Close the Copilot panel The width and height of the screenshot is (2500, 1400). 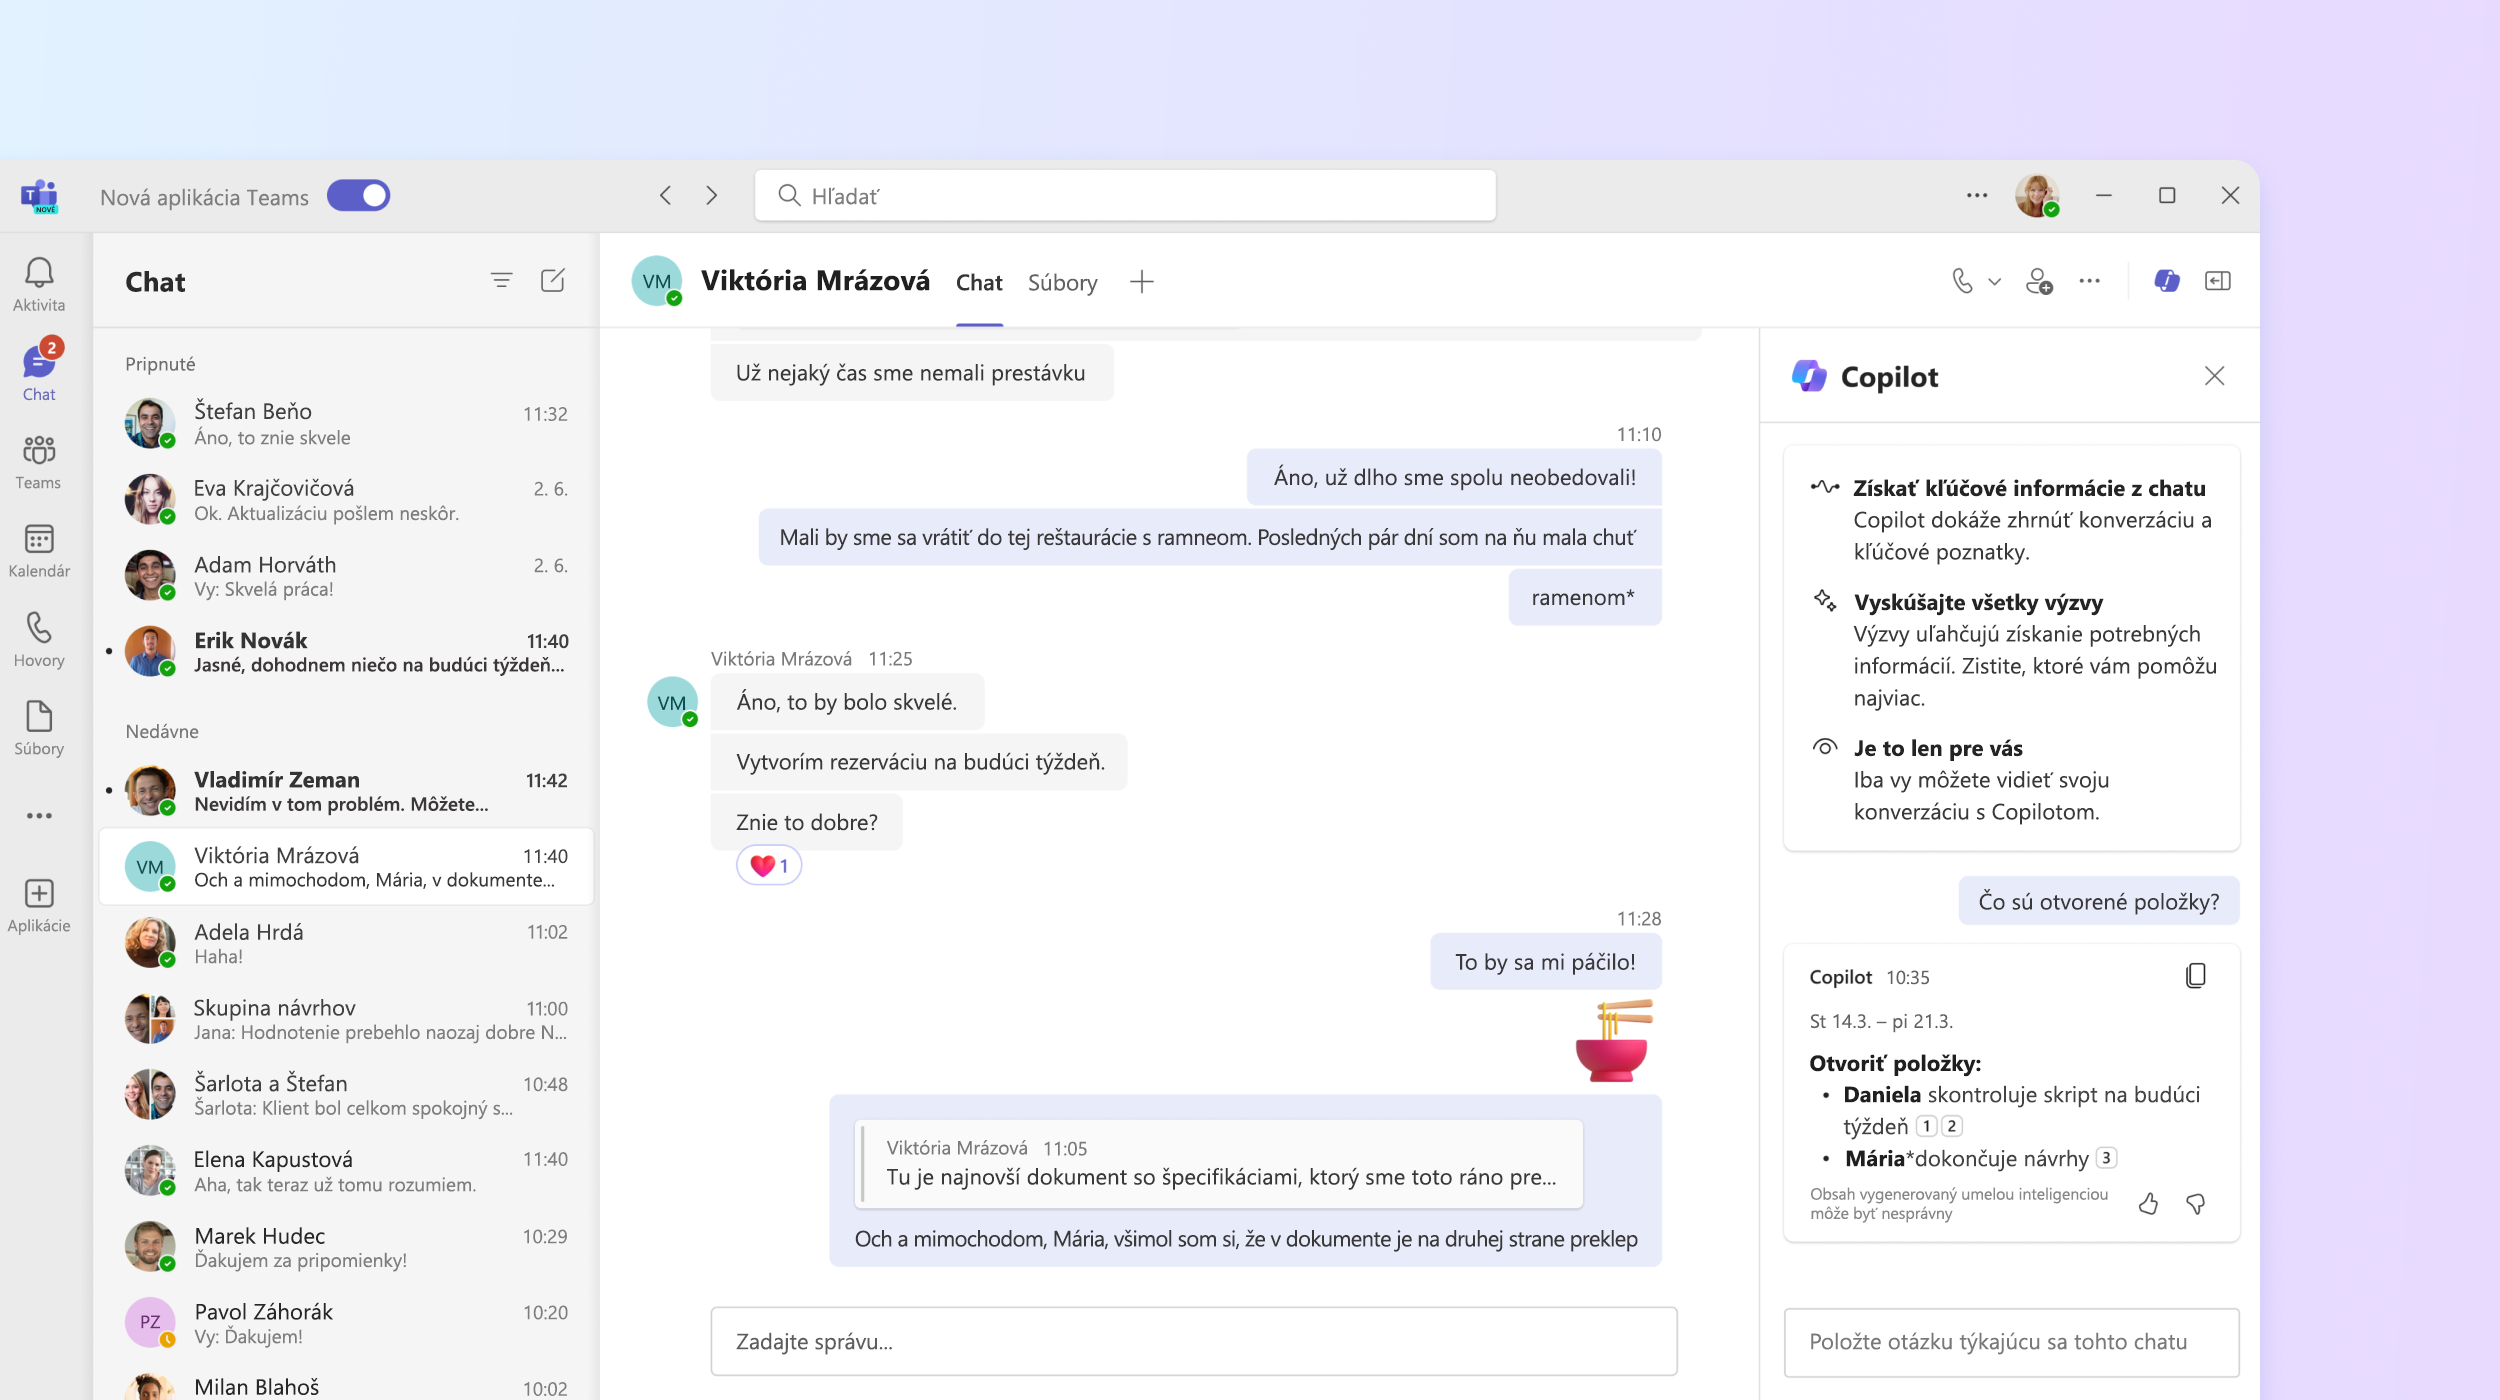tap(2214, 376)
